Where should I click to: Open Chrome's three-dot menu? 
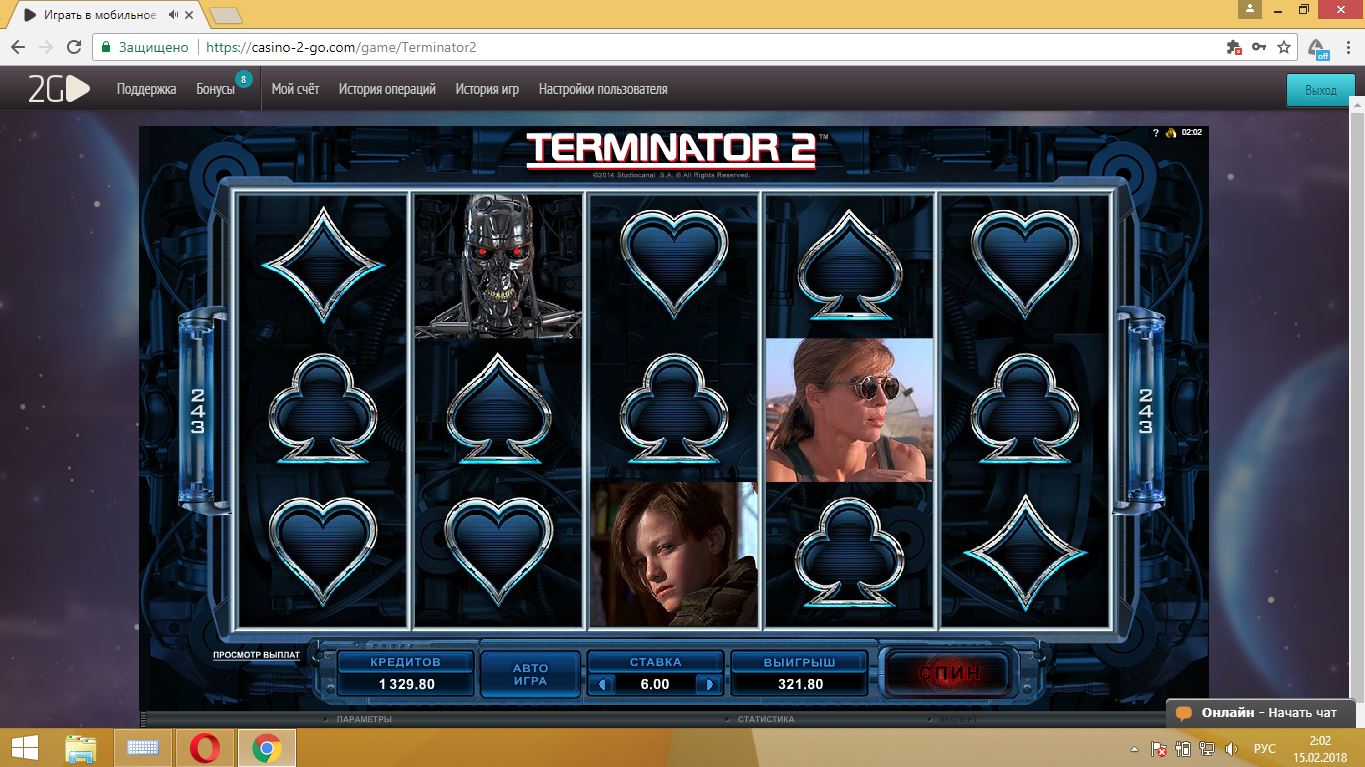click(1346, 47)
